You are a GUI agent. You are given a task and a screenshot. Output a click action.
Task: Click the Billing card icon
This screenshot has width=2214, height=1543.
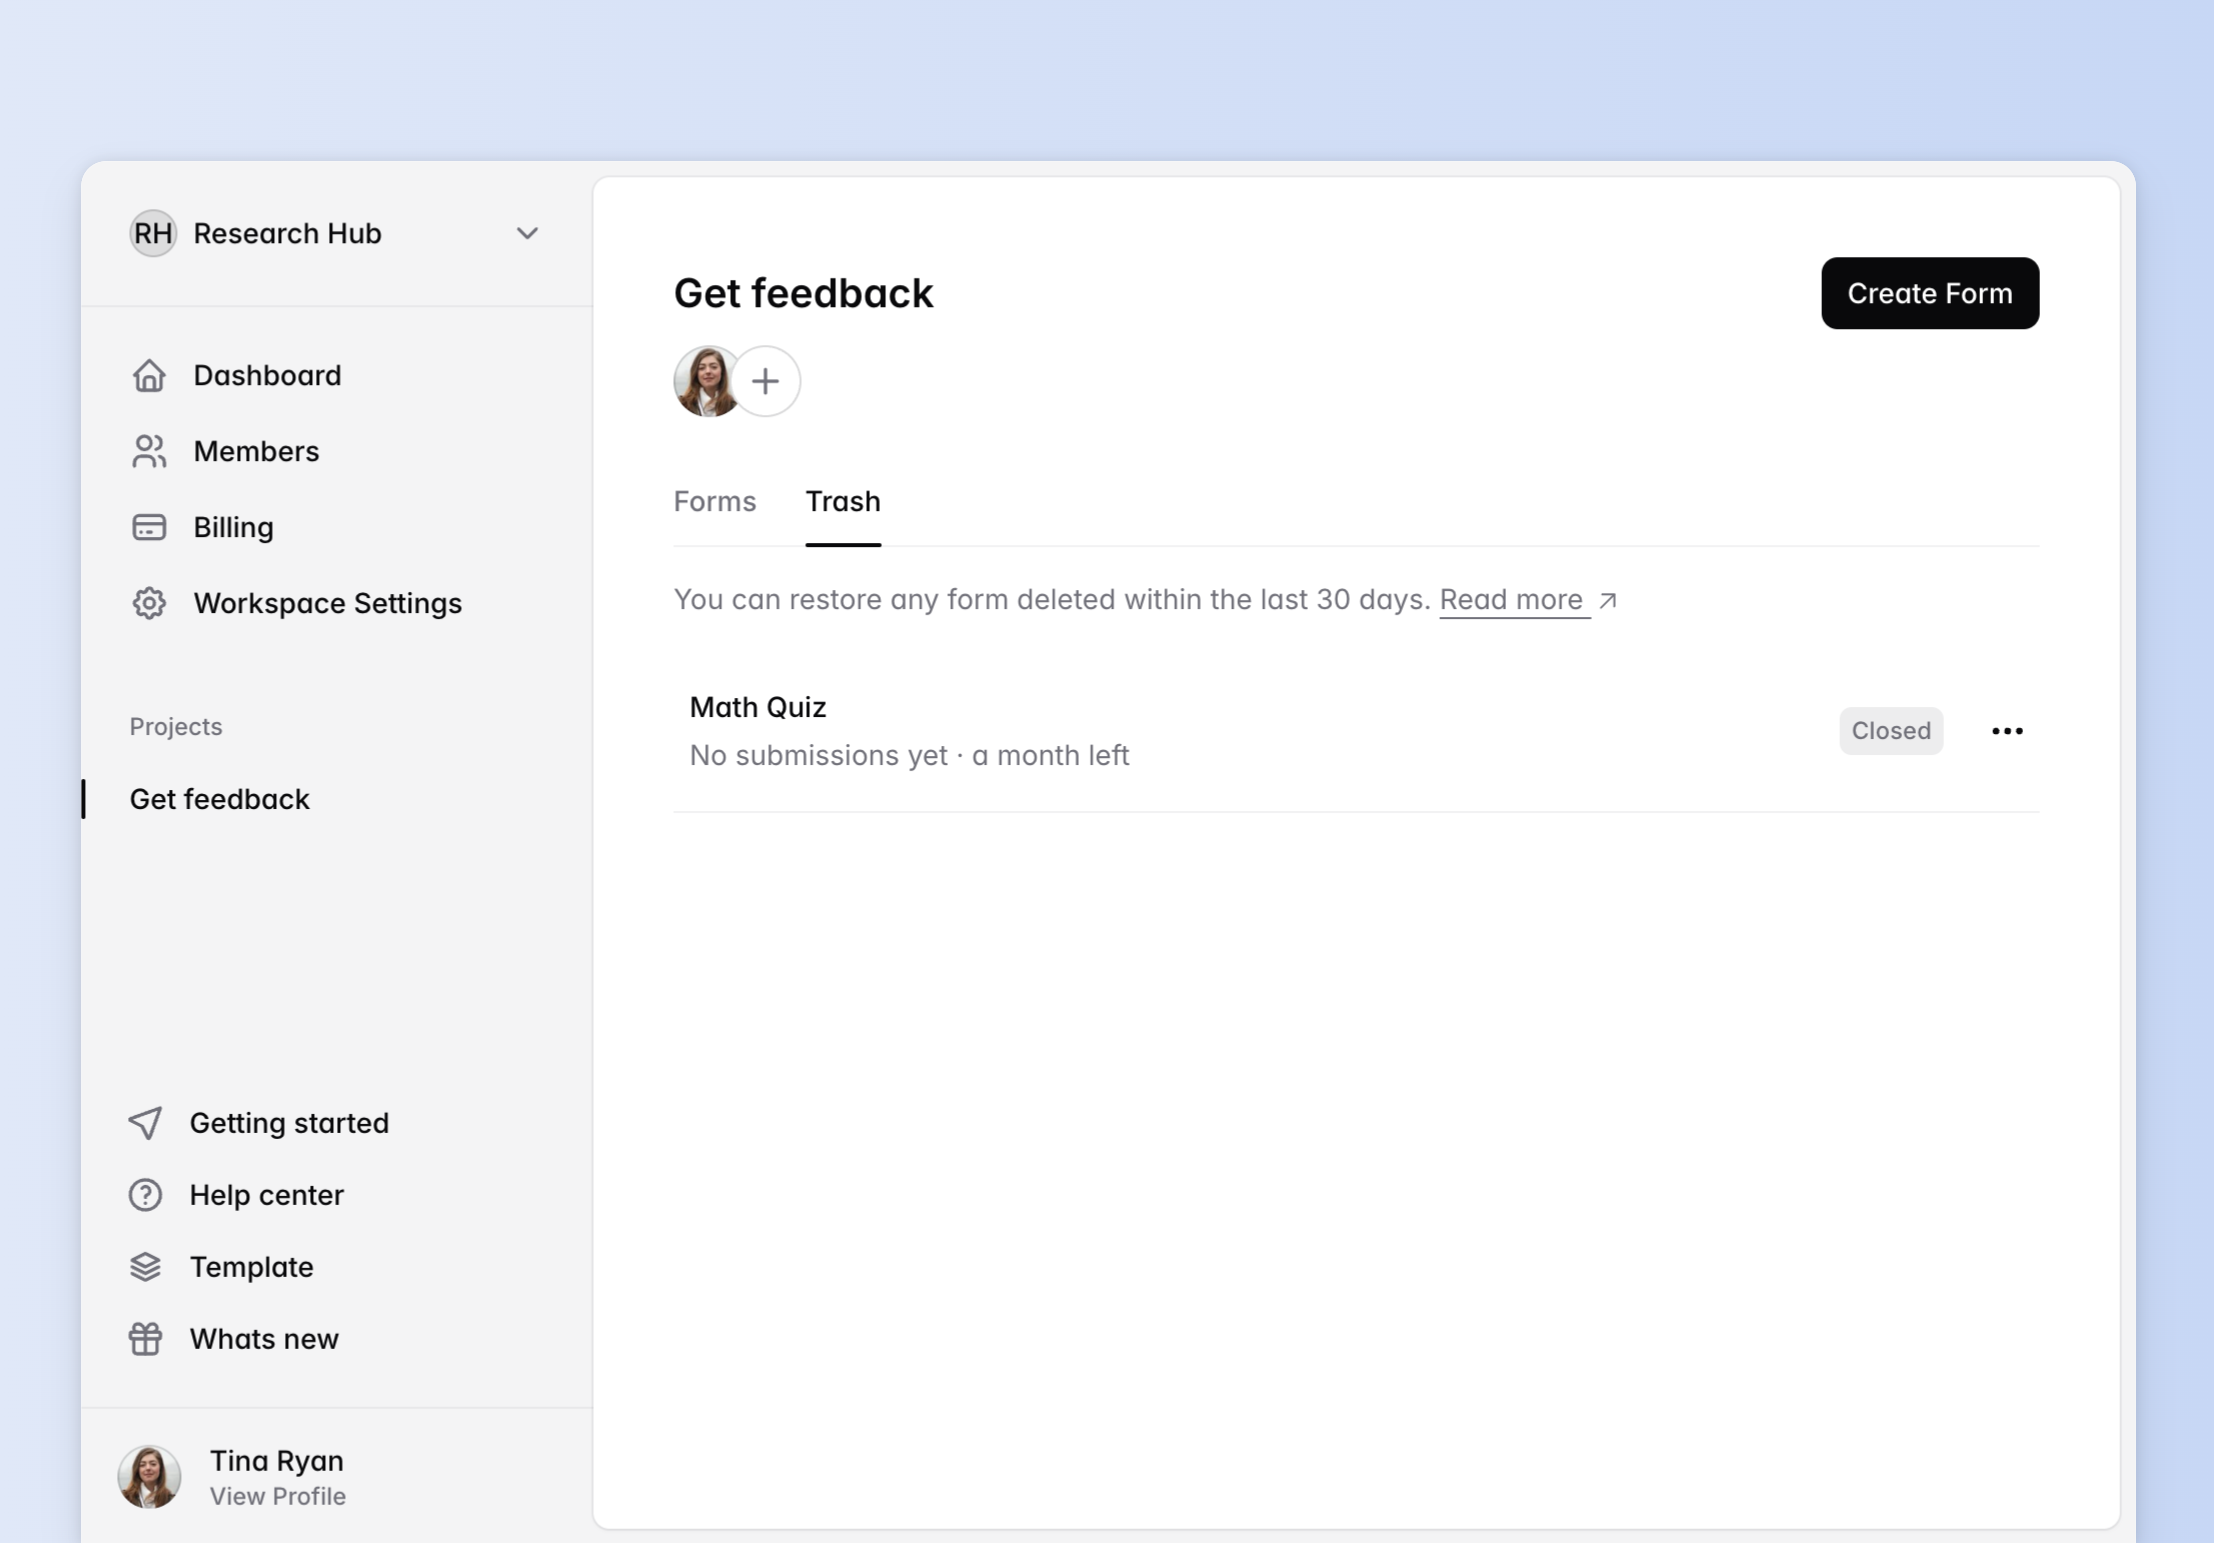tap(149, 527)
